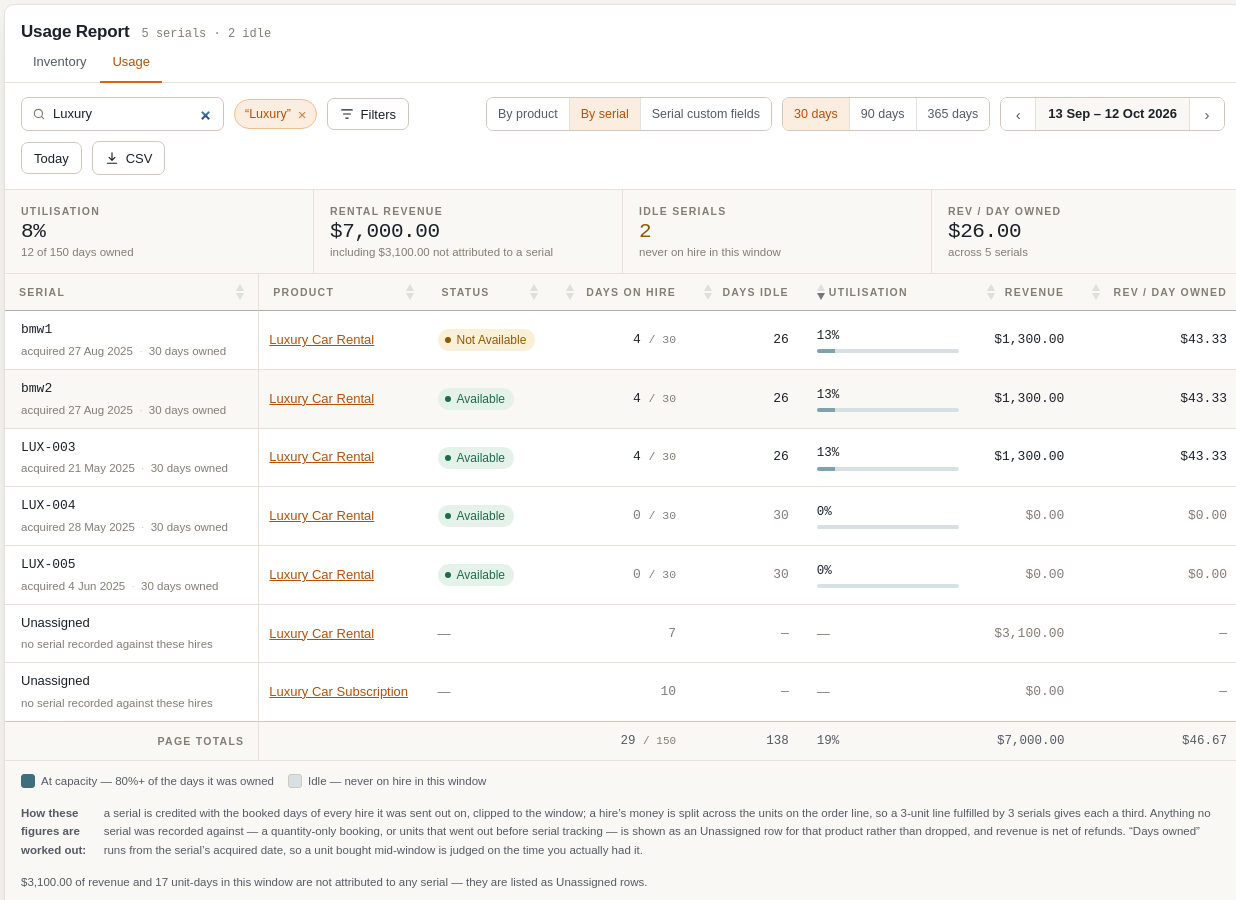Sort by Revenue column arrows
The height and width of the screenshot is (900, 1236).
[x=991, y=292]
